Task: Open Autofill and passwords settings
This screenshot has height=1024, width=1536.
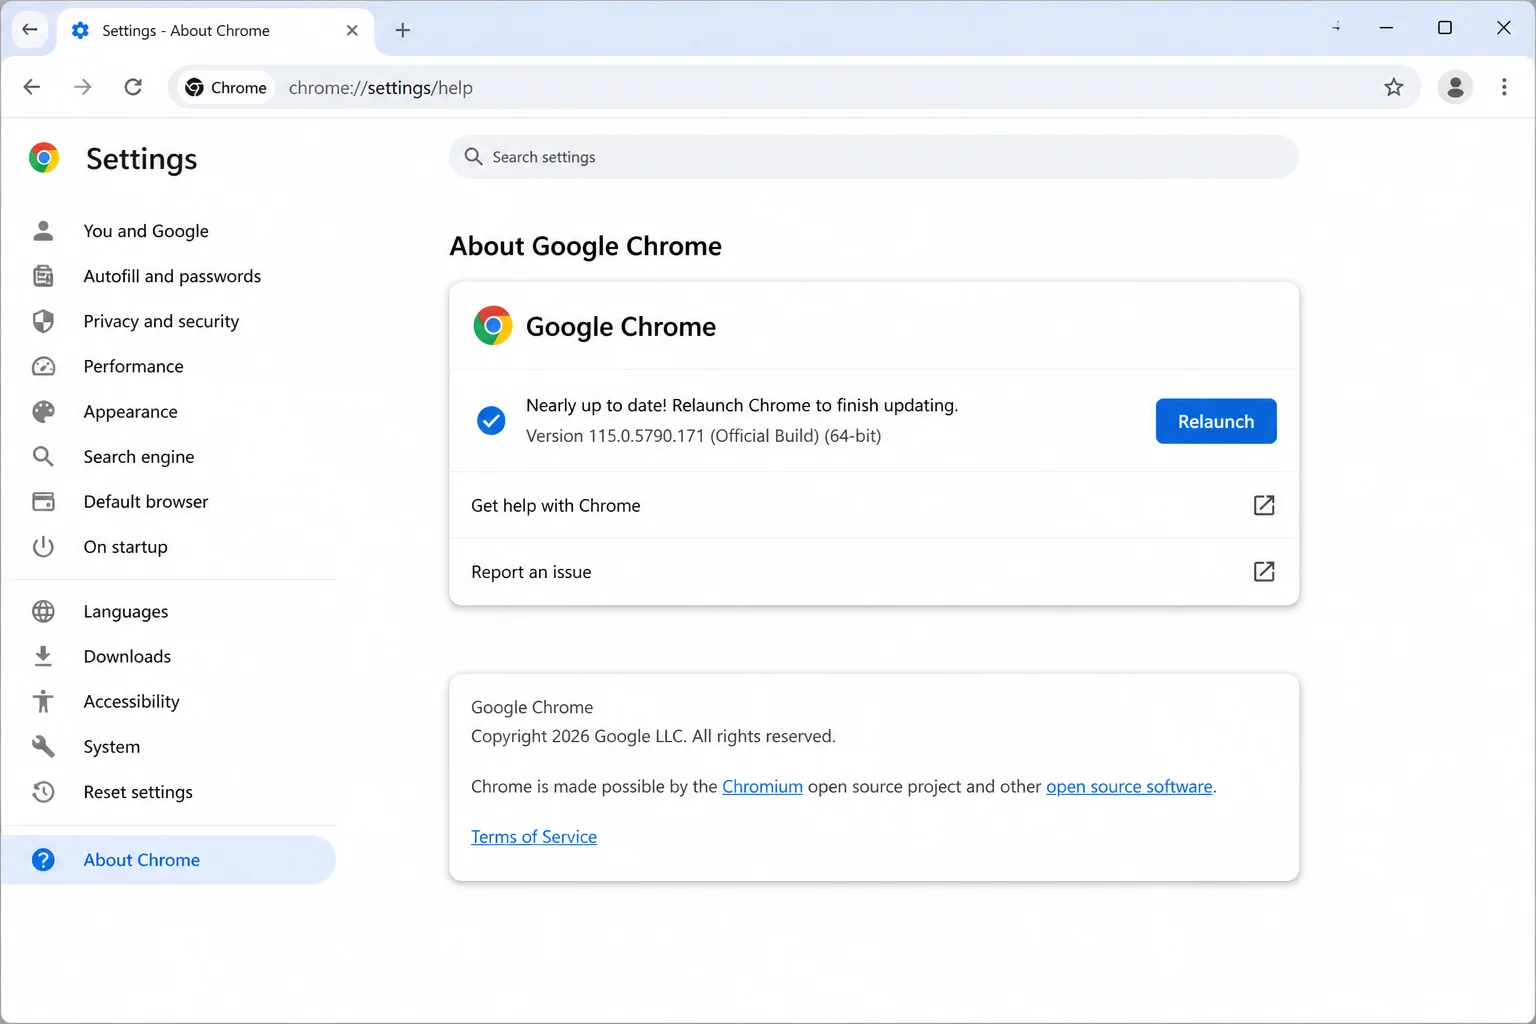Action: pyautogui.click(x=172, y=276)
